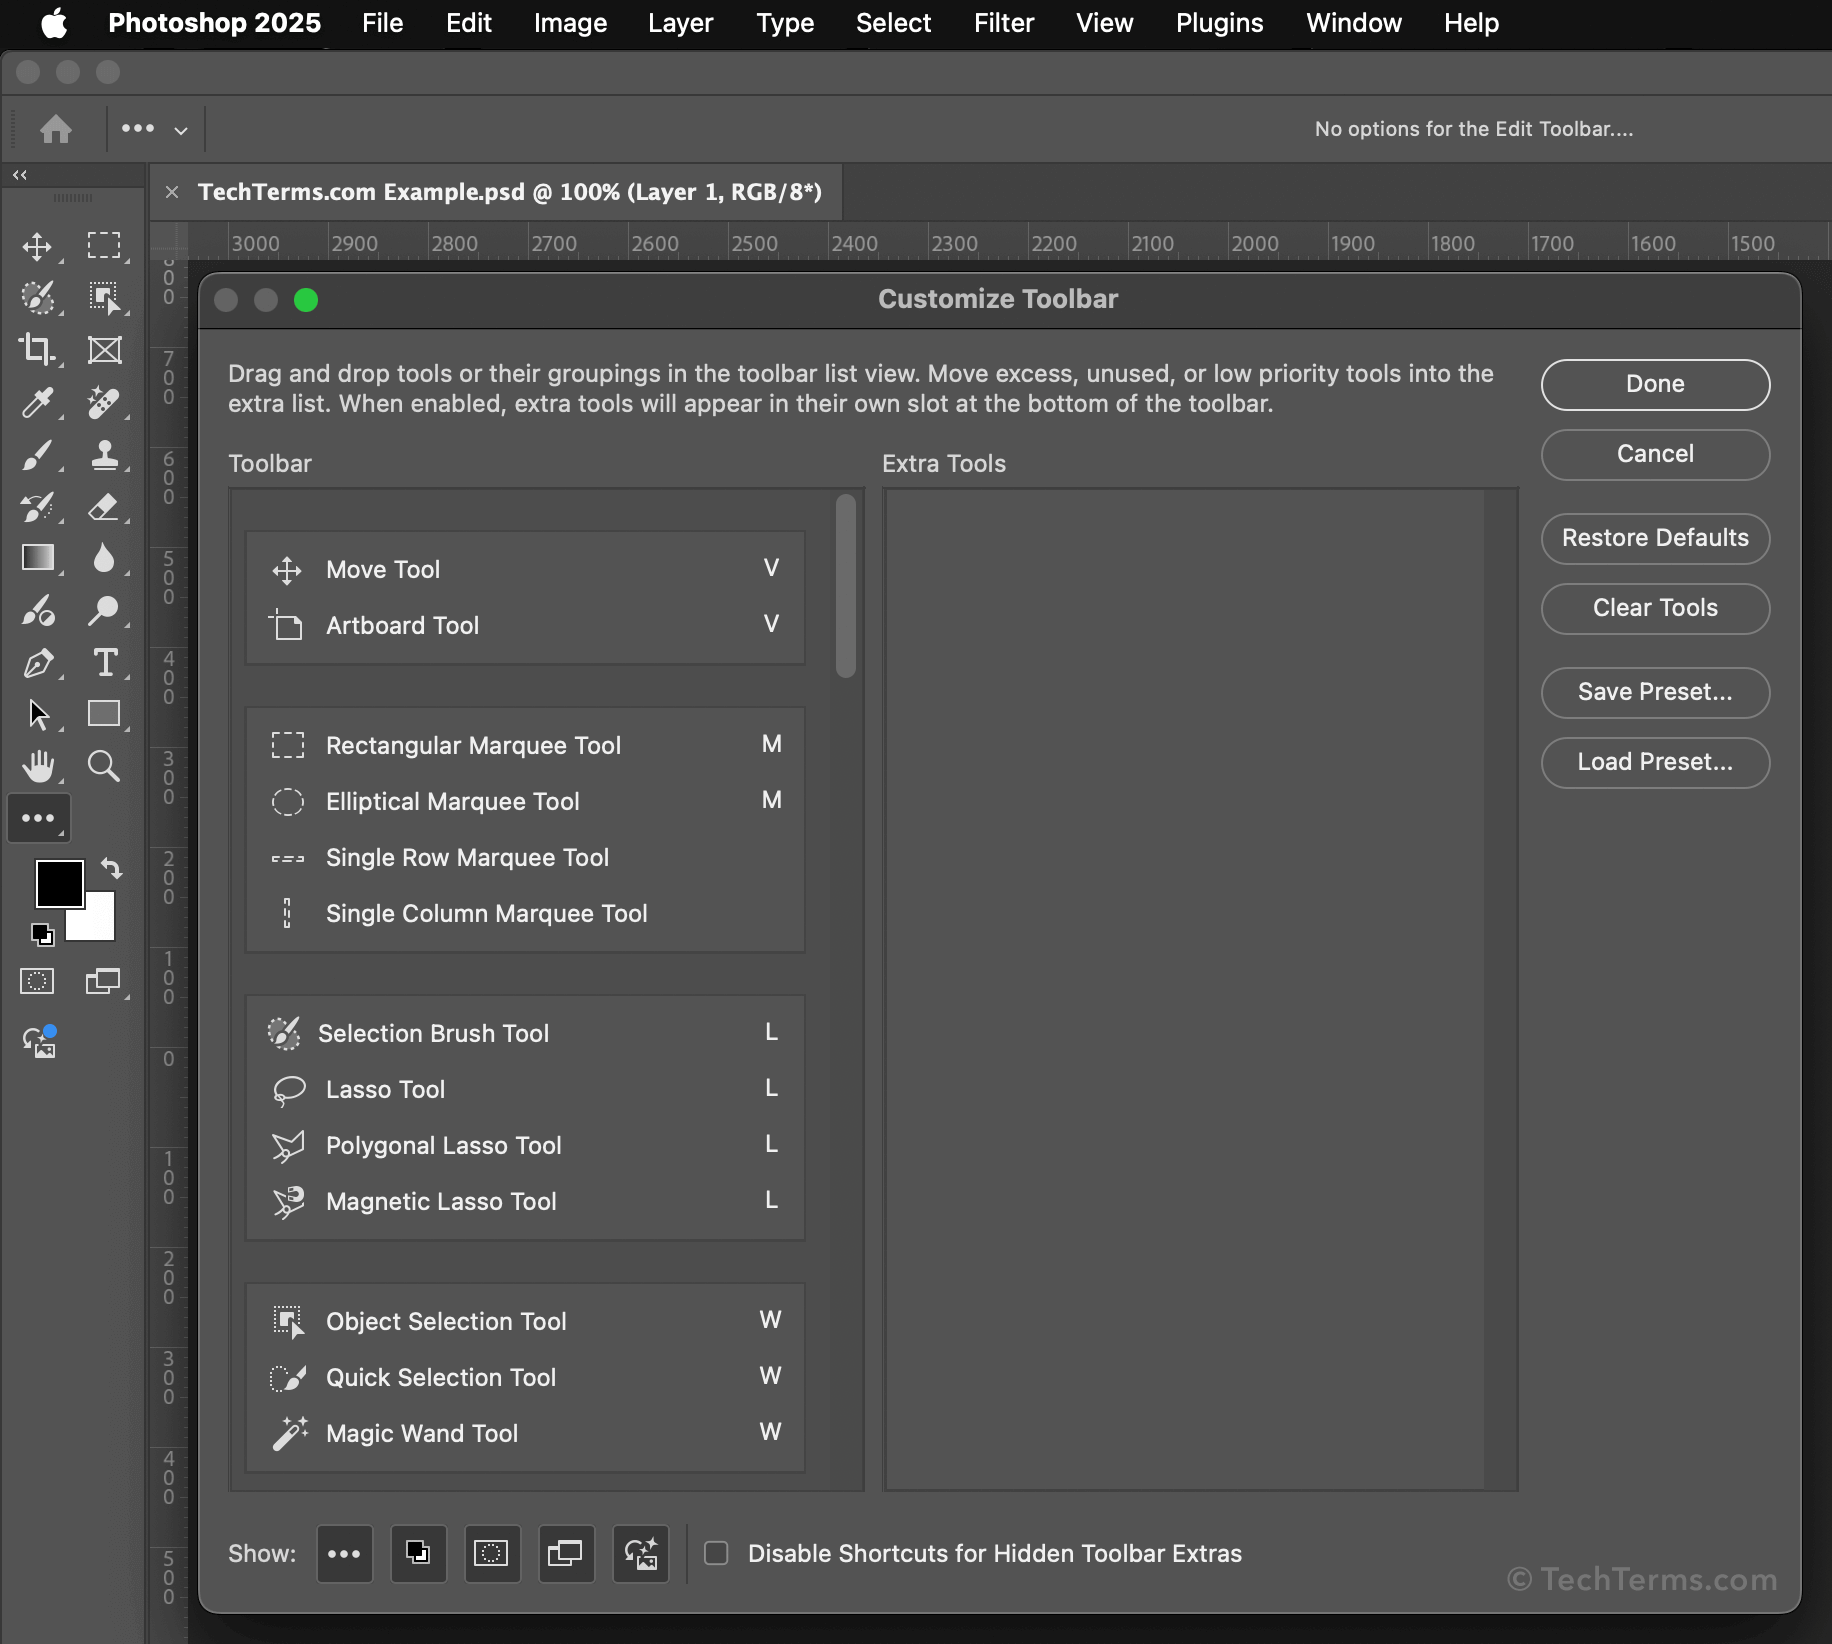
Task: Click Clear Tools button
Action: pos(1655,608)
